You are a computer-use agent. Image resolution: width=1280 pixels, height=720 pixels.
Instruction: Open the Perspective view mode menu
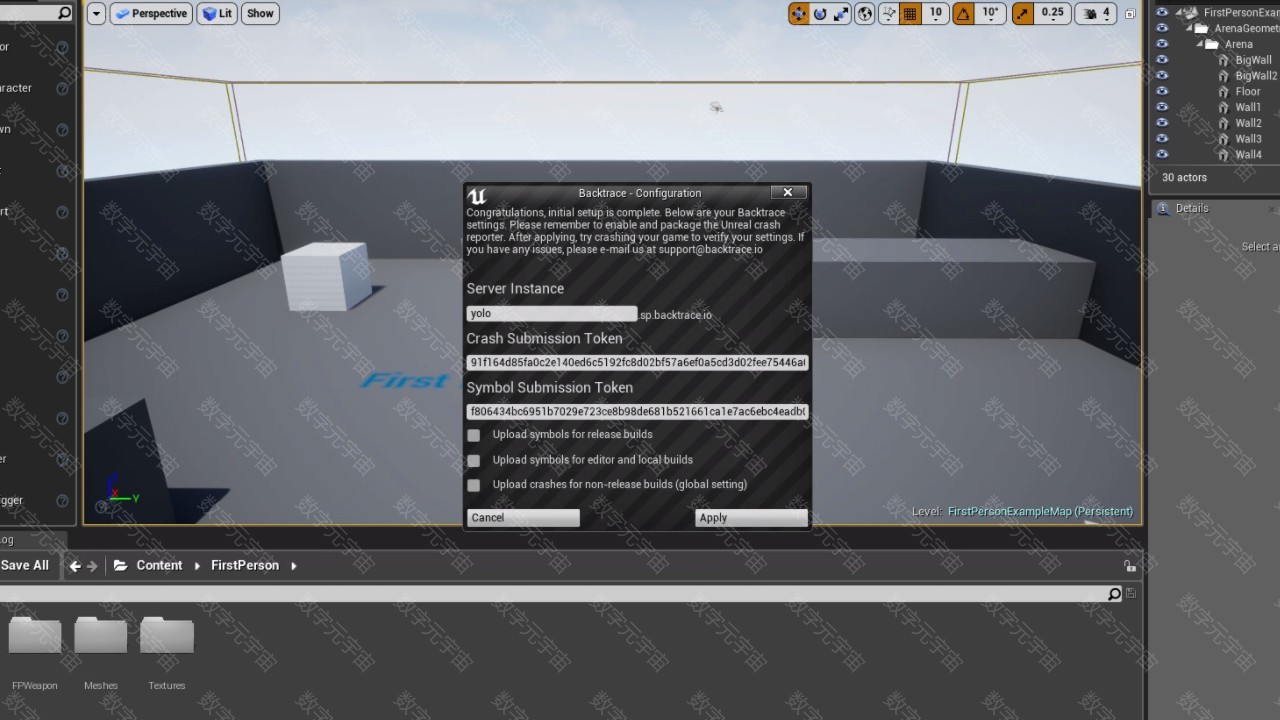151,13
